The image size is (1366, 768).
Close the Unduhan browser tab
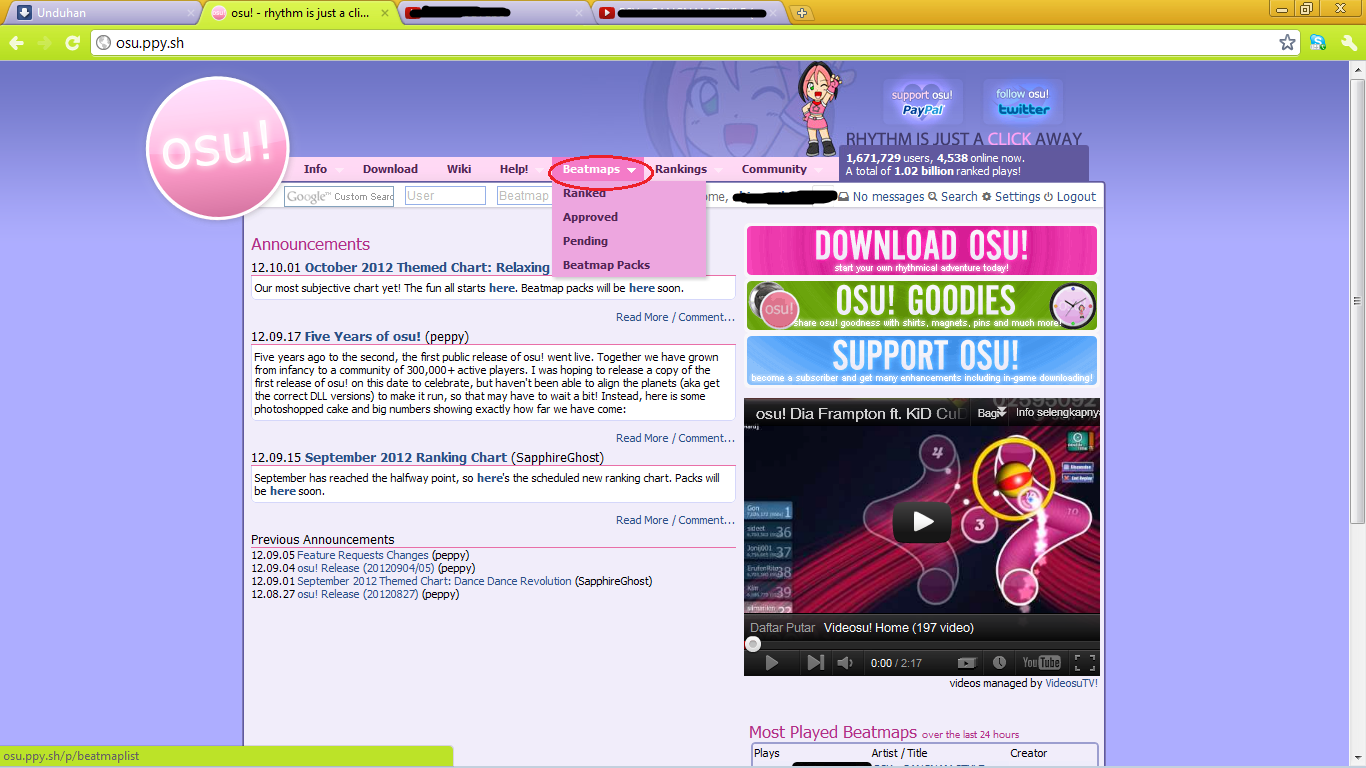point(191,13)
